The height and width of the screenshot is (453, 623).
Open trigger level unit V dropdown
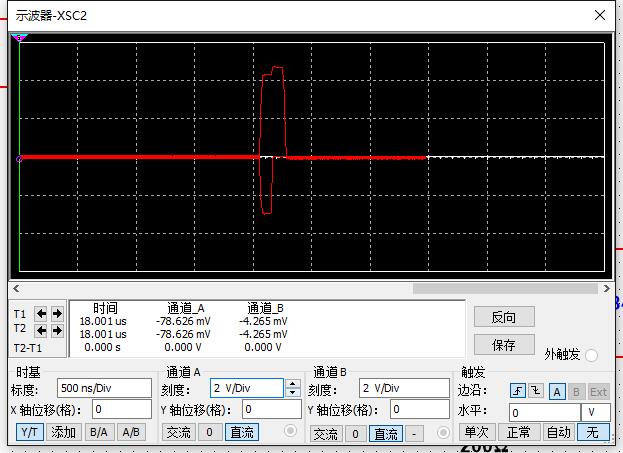pyautogui.click(x=596, y=413)
